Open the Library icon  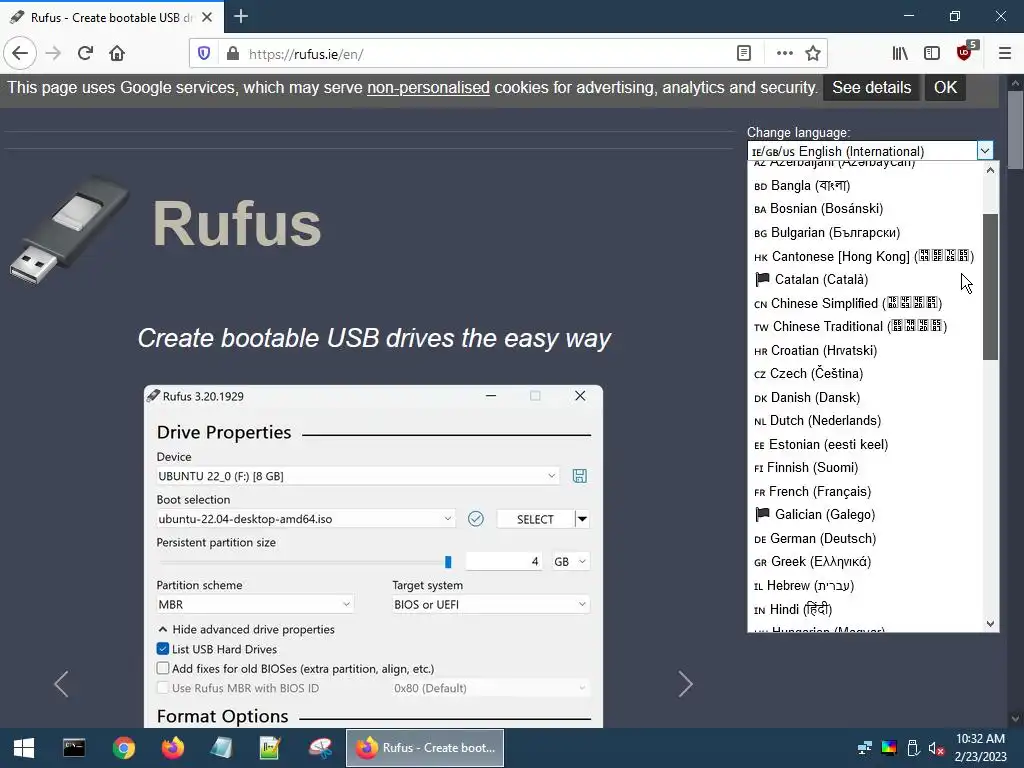click(x=900, y=54)
